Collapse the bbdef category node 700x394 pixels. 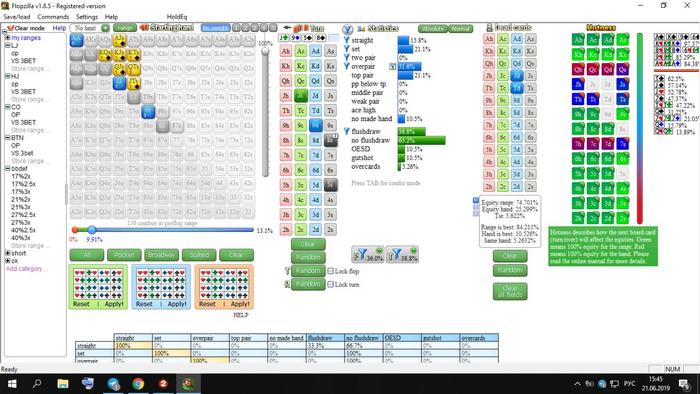coord(8,169)
